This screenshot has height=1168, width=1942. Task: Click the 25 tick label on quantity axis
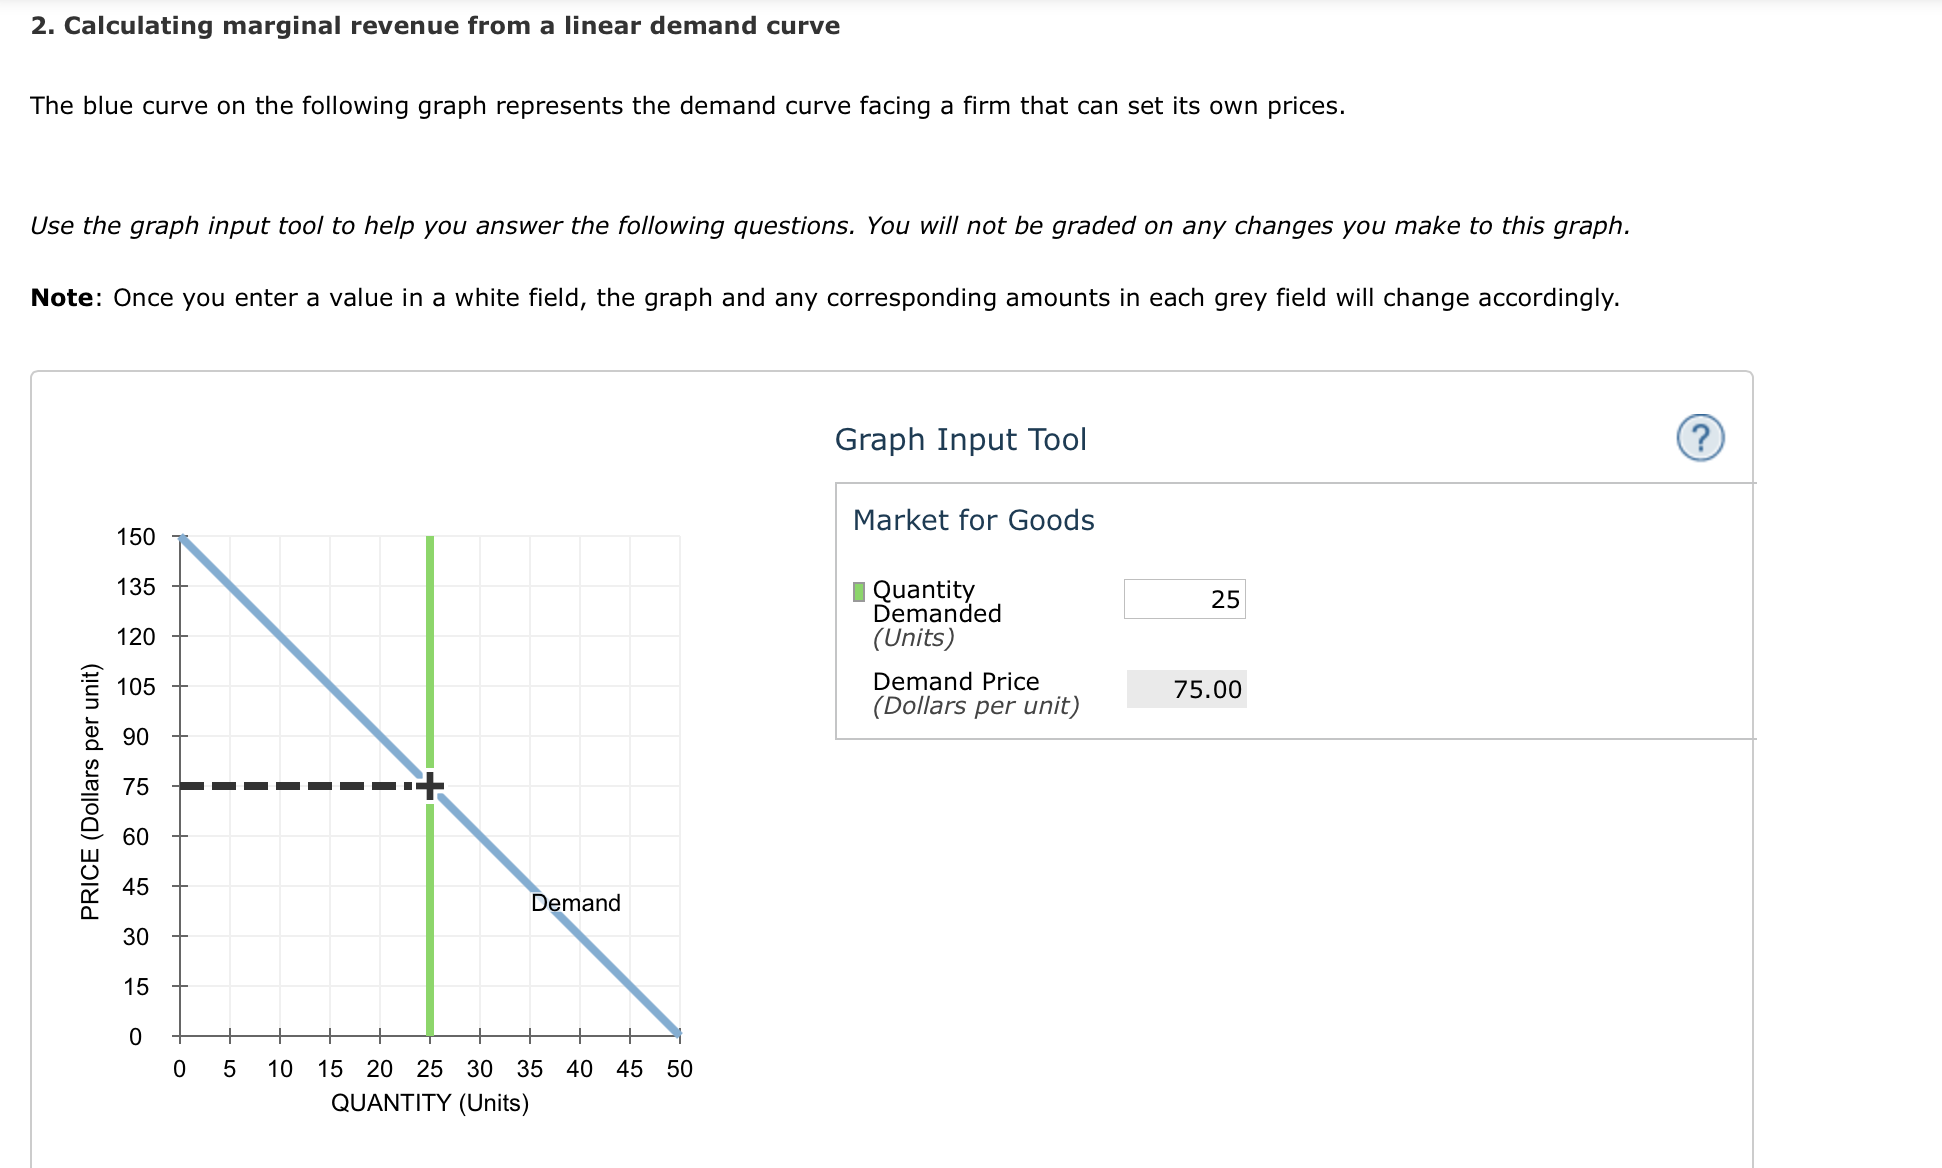point(430,1069)
